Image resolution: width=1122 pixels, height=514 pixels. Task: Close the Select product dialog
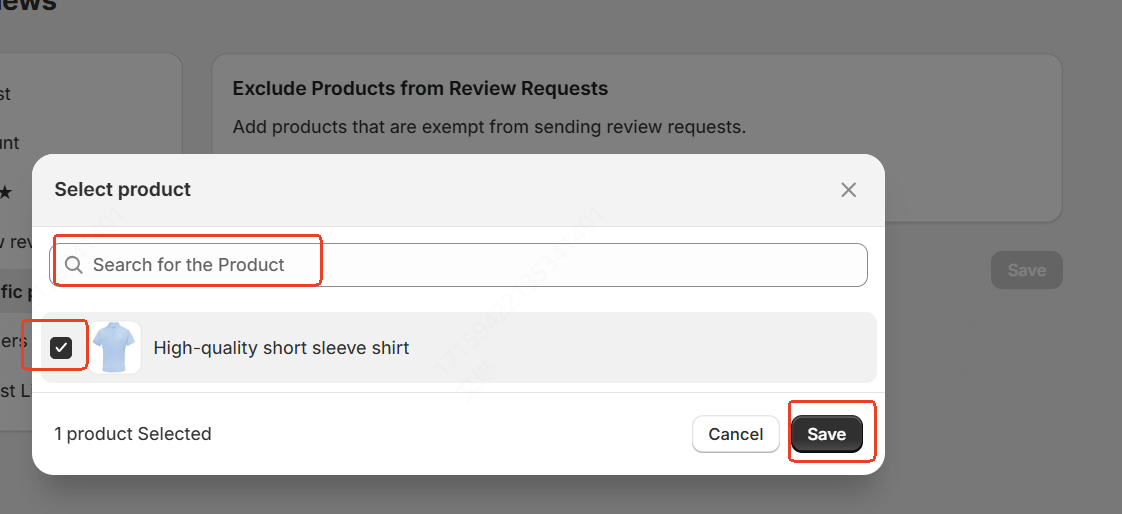click(848, 190)
